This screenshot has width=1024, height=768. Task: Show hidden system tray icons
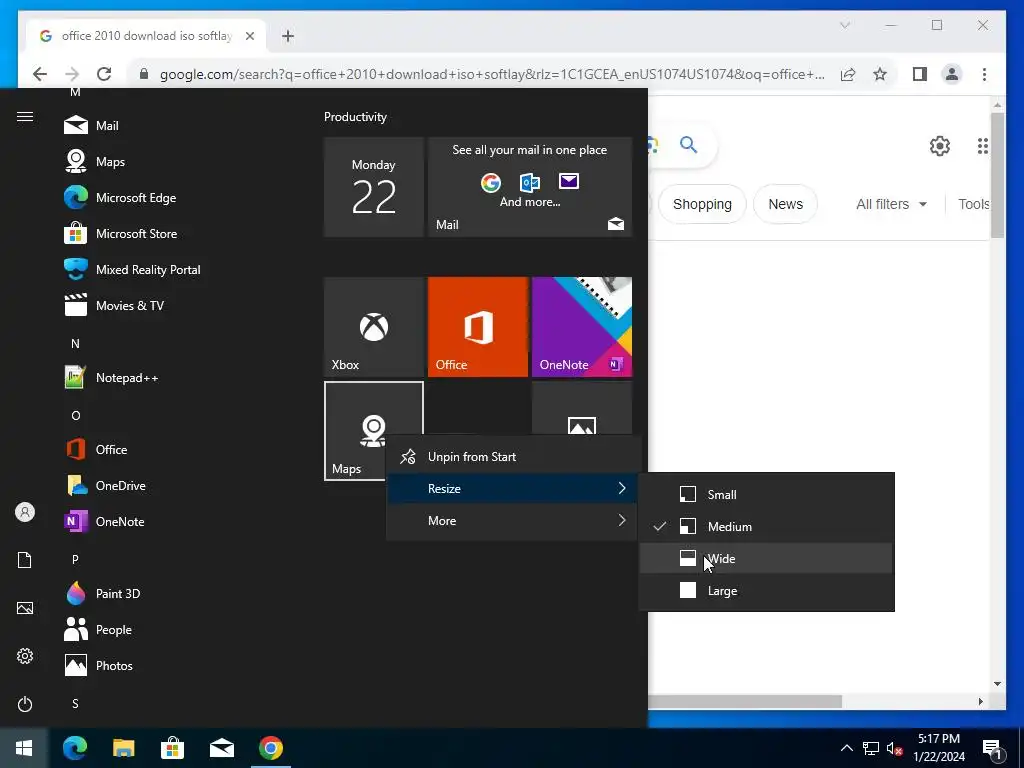point(846,748)
